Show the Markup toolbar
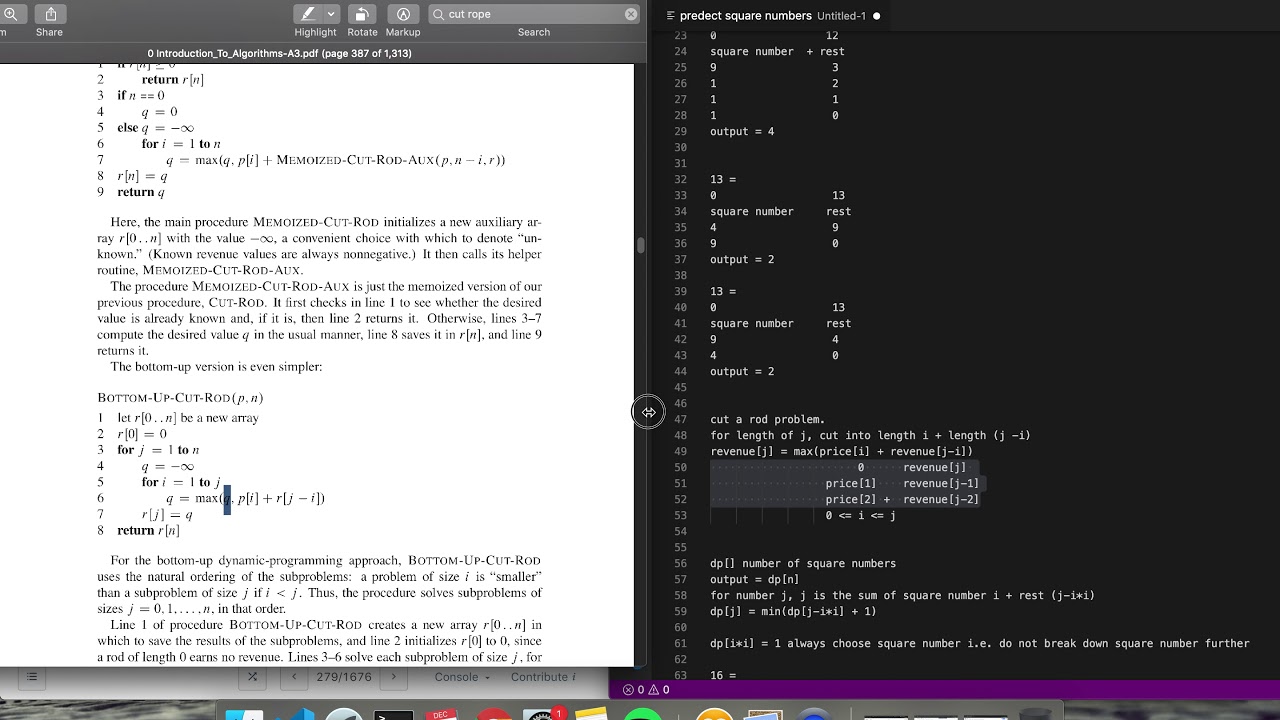 pos(403,14)
